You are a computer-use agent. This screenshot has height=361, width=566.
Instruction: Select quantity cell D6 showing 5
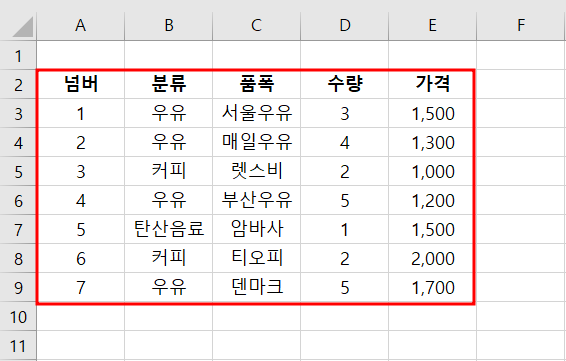(345, 200)
